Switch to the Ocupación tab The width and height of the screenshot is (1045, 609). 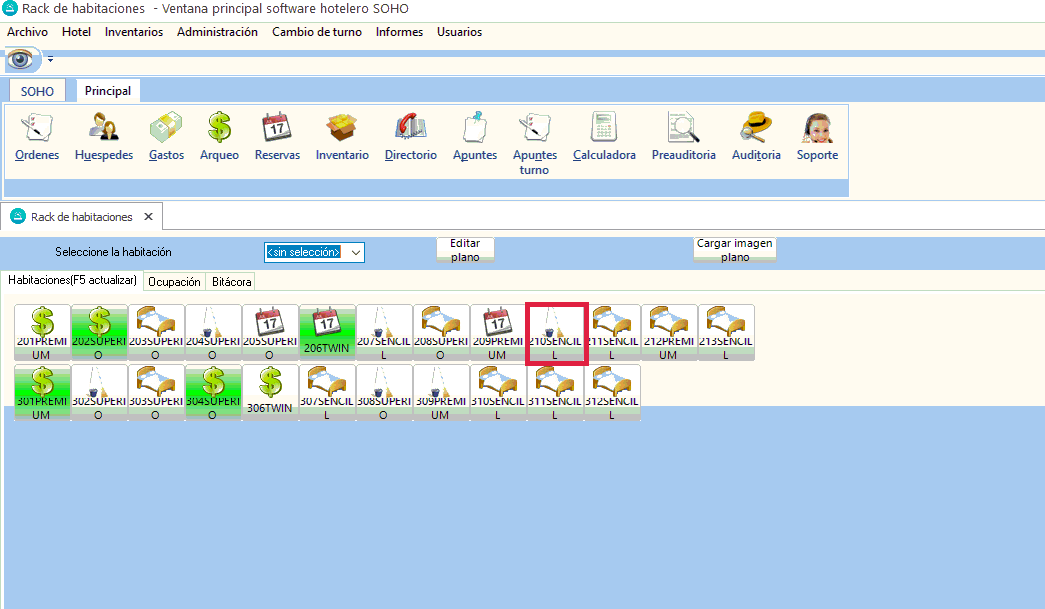point(174,282)
